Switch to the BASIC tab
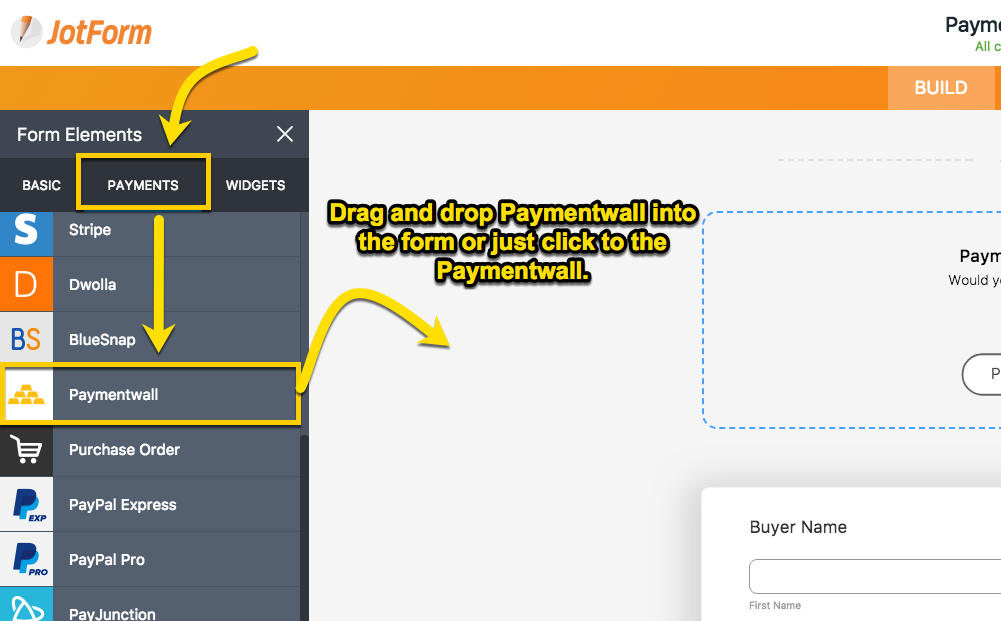The image size is (1001, 621). click(x=41, y=185)
